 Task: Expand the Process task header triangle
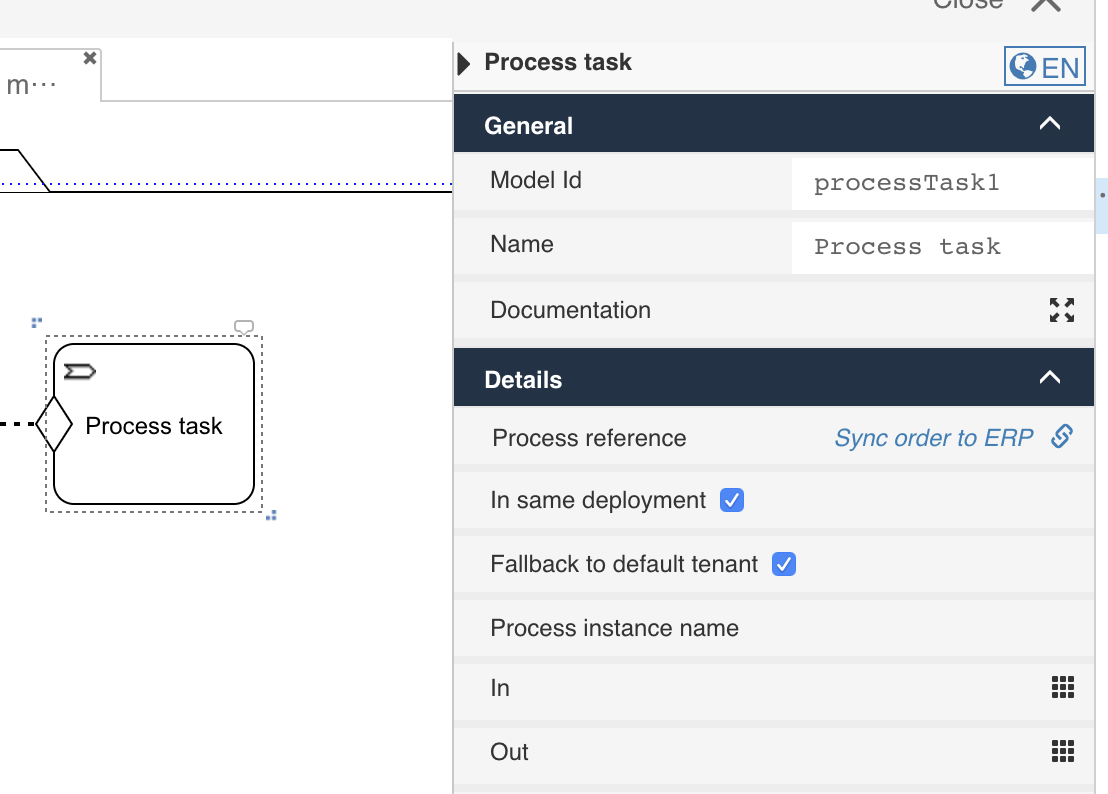click(x=462, y=63)
